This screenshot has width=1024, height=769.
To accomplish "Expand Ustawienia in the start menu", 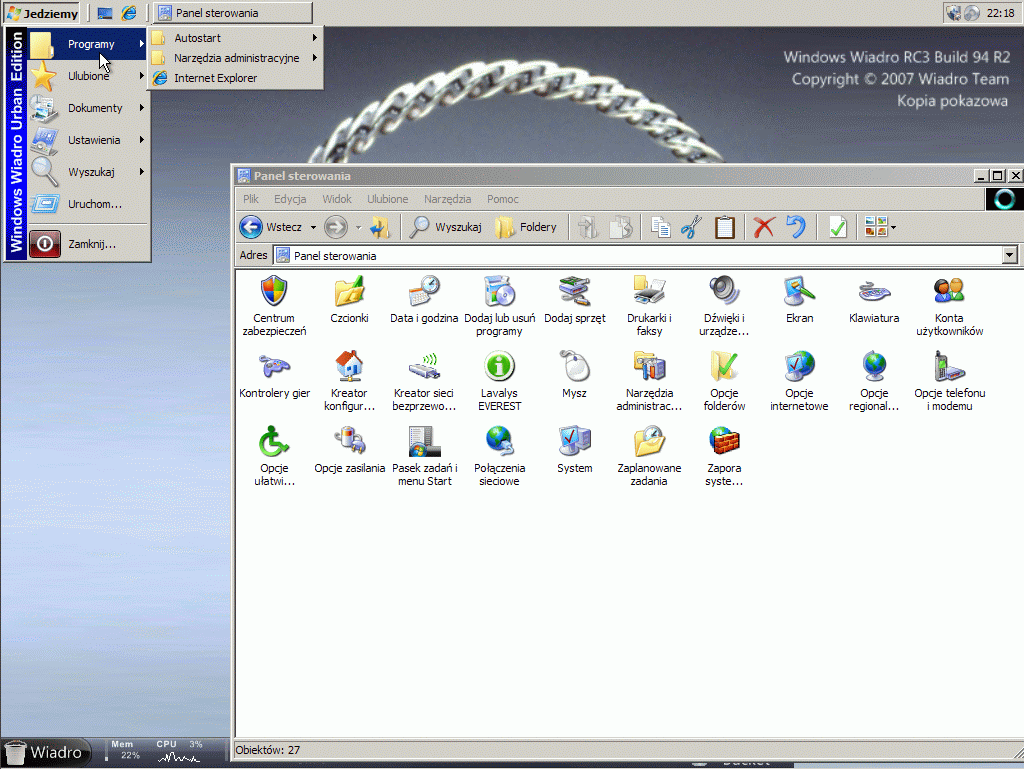I will (x=87, y=140).
